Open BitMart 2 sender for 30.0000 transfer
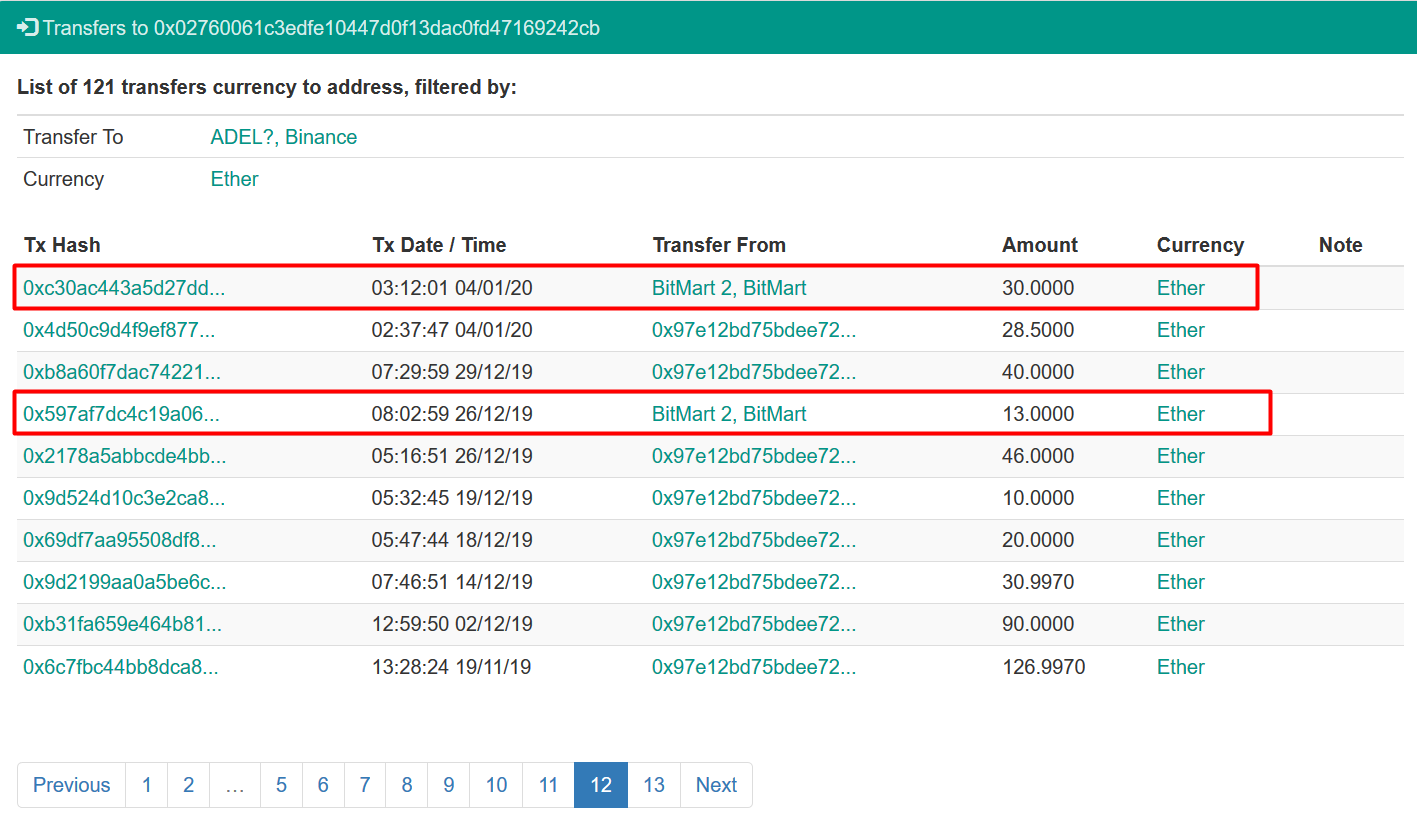Image resolution: width=1417 pixels, height=837 pixels. [x=729, y=288]
